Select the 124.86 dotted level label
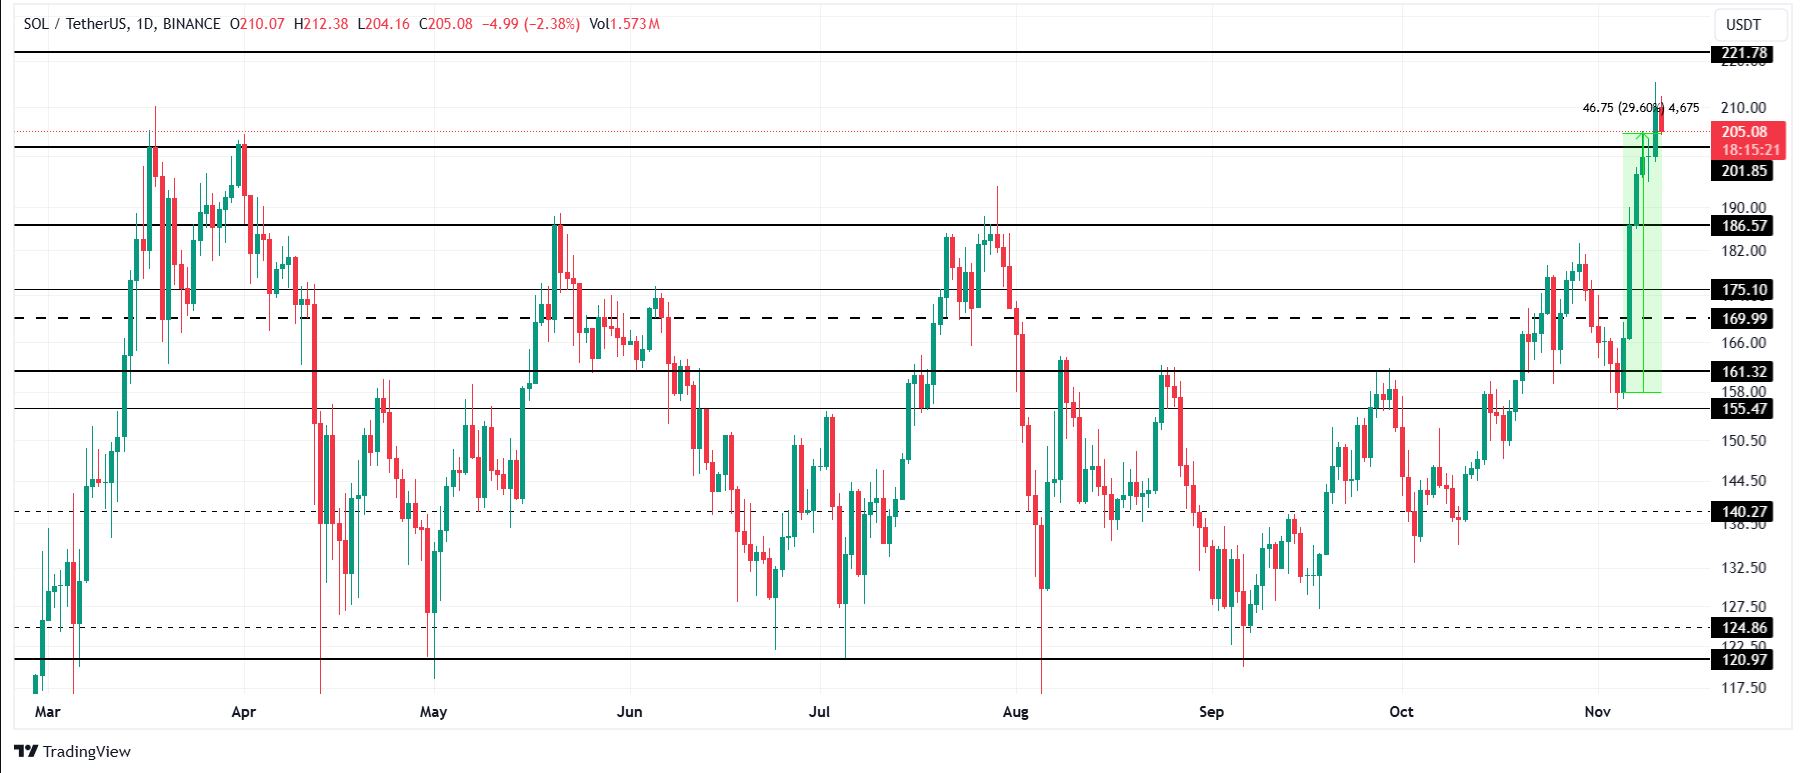1803x773 pixels. coord(1744,628)
